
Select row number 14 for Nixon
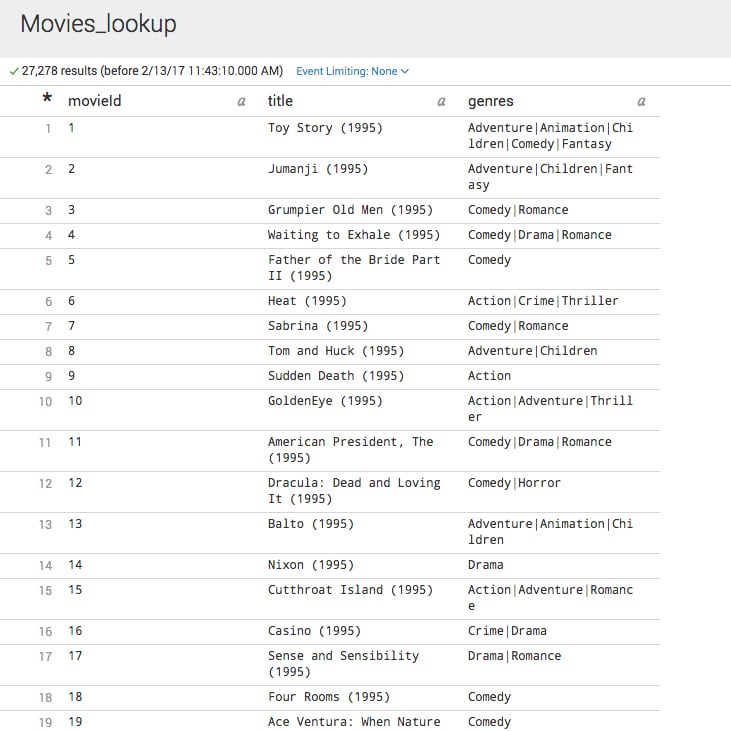coord(45,565)
